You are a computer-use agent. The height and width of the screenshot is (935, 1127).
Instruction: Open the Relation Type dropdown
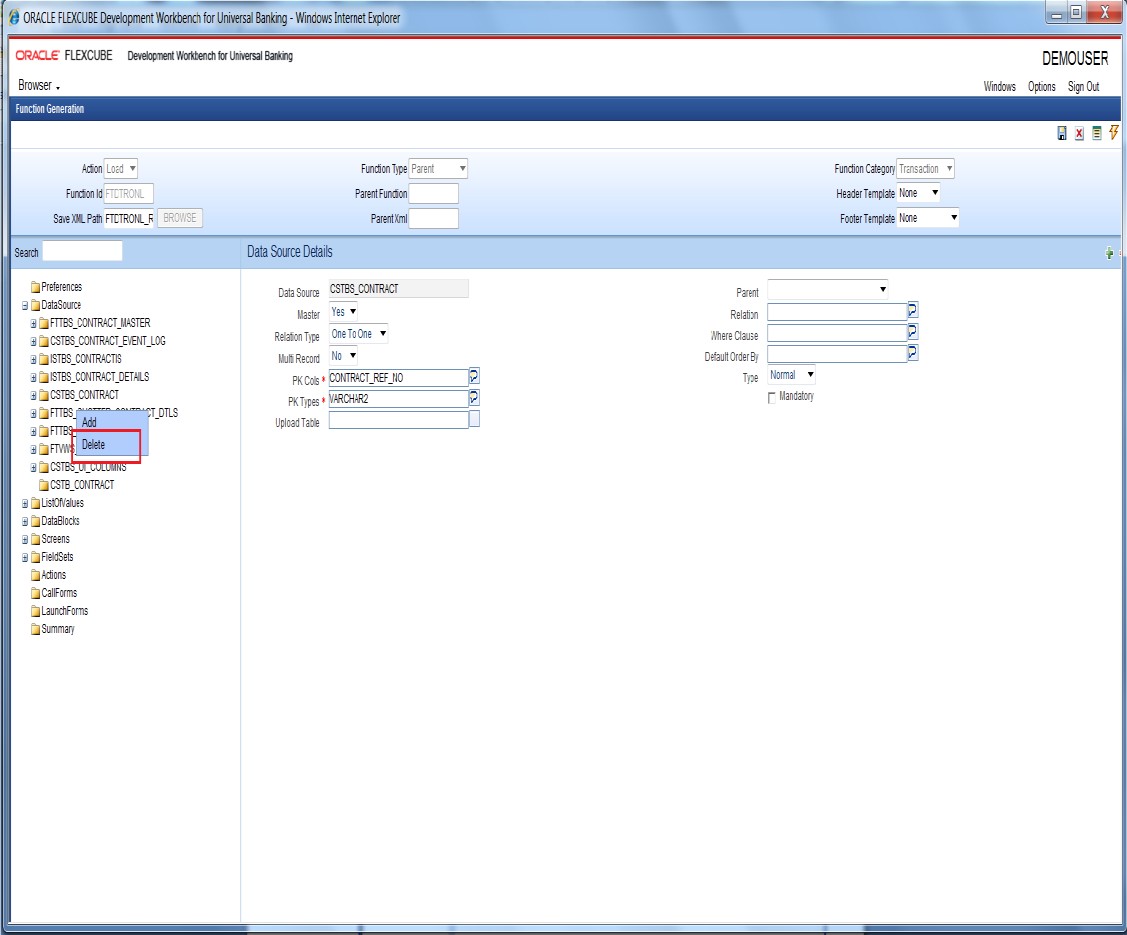(359, 334)
